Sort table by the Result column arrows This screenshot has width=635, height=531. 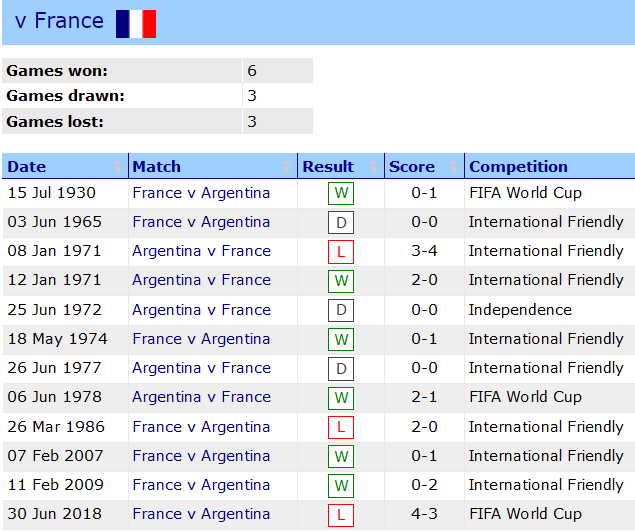coord(375,166)
